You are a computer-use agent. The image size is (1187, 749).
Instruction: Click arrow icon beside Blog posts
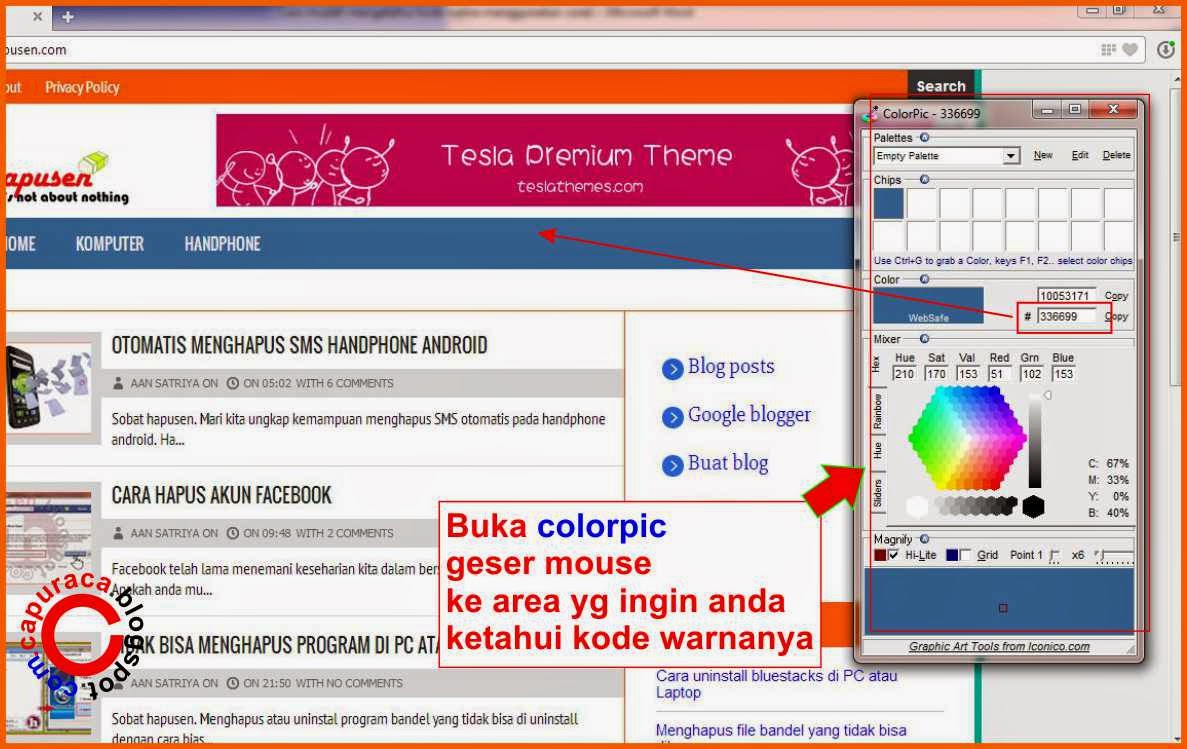tap(672, 369)
